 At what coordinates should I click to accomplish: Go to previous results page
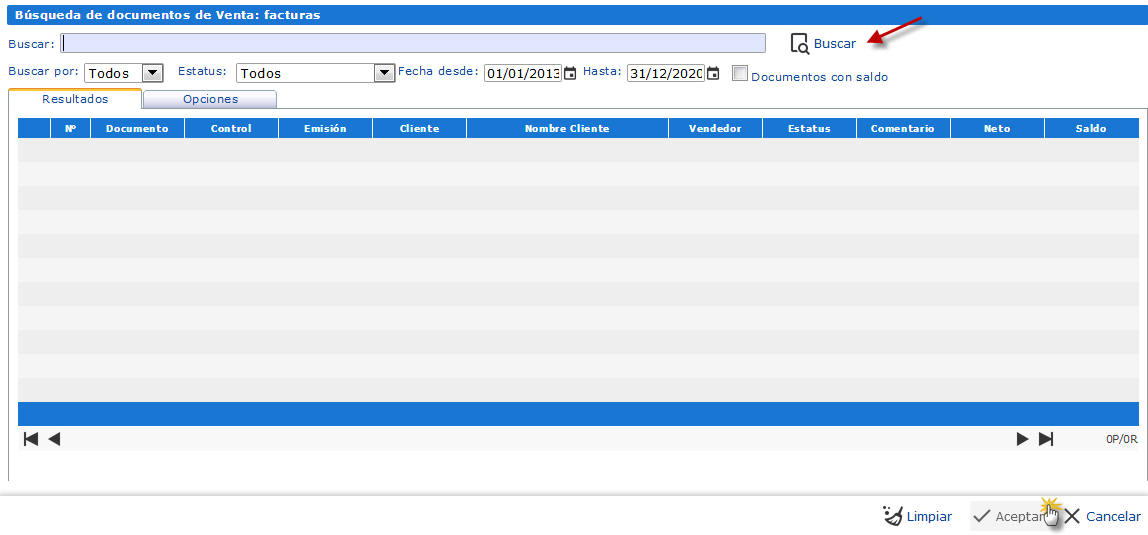coord(54,439)
